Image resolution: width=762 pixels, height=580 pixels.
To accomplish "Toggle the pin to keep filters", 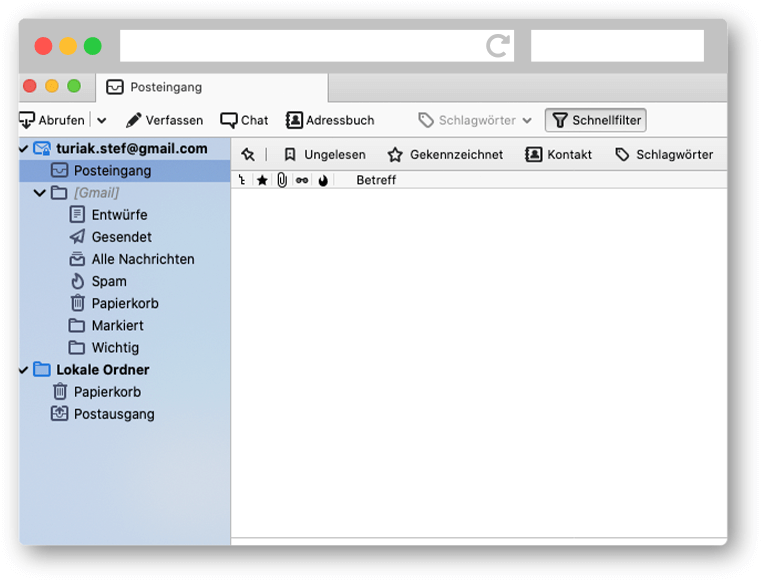I will 248,155.
